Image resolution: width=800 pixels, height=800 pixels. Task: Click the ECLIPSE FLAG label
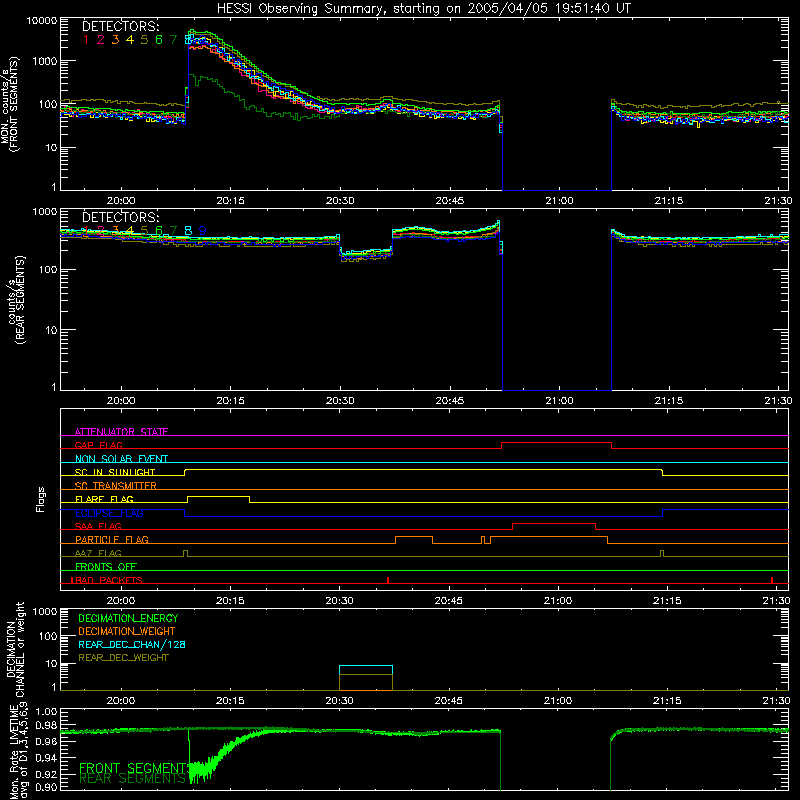109,513
